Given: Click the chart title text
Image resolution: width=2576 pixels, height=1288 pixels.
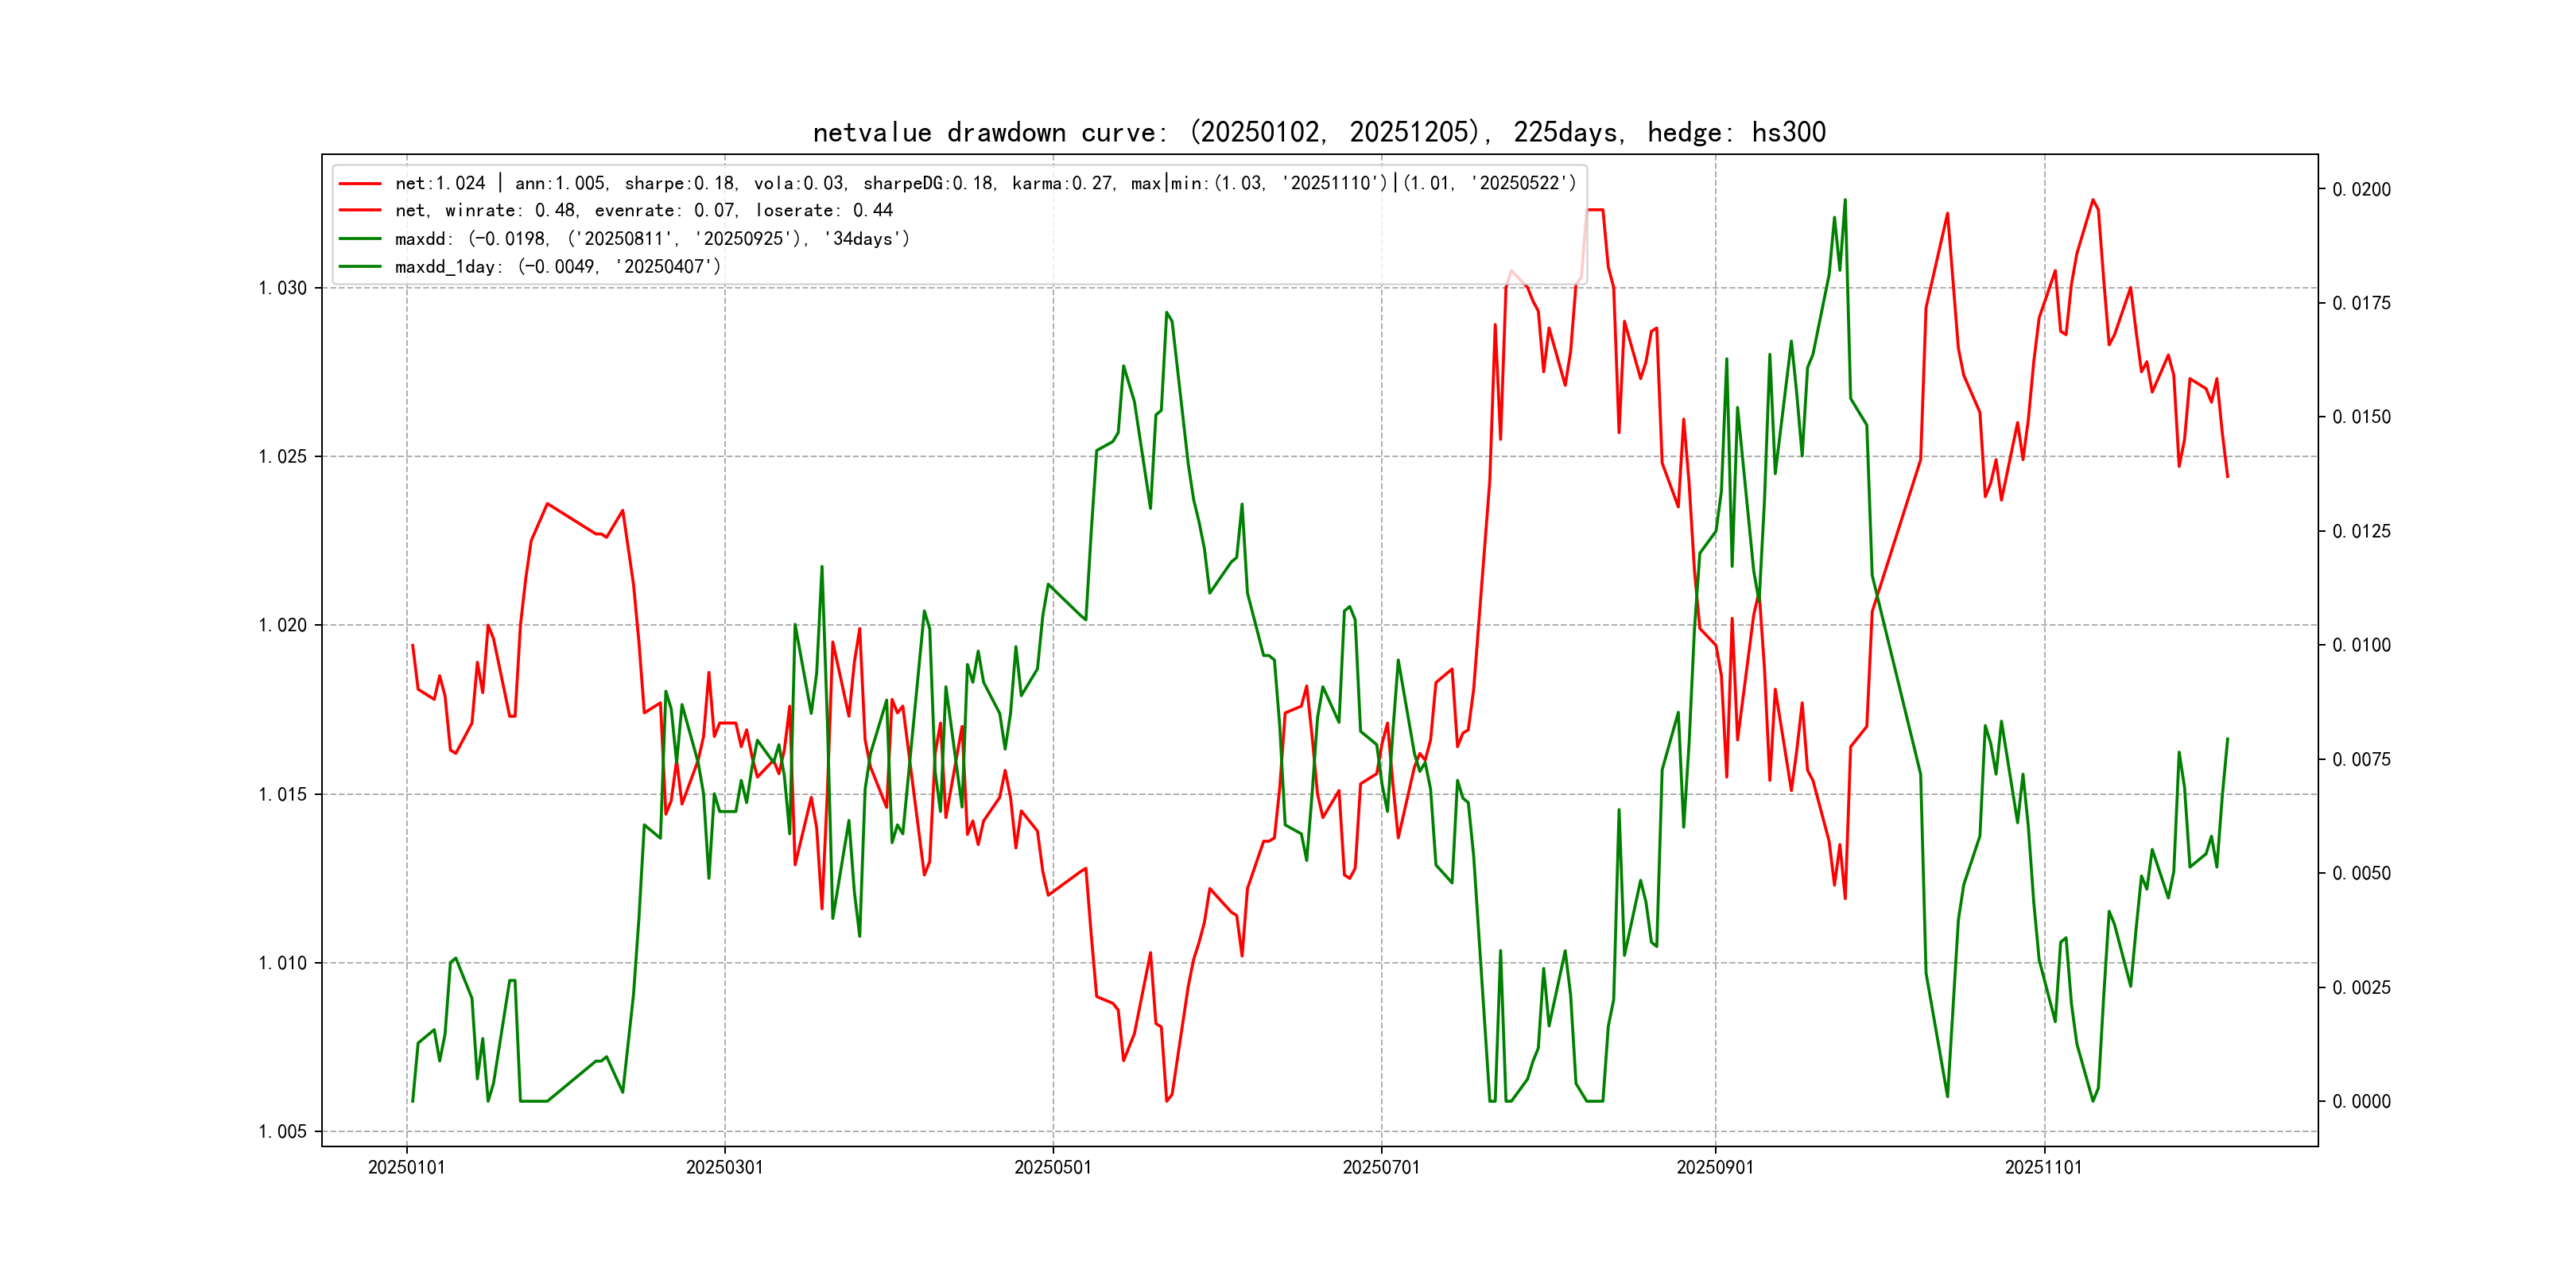Looking at the screenshot, I should coord(1318,133).
